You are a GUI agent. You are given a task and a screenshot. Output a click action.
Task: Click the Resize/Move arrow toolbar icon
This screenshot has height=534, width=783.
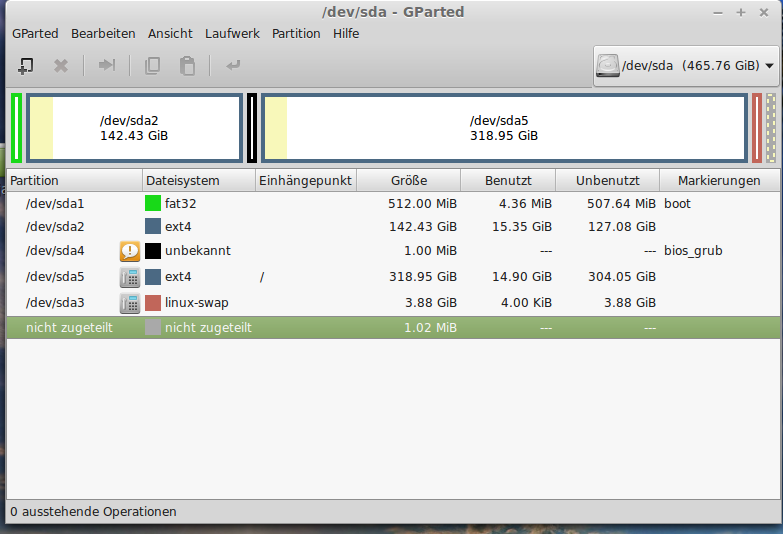click(107, 65)
